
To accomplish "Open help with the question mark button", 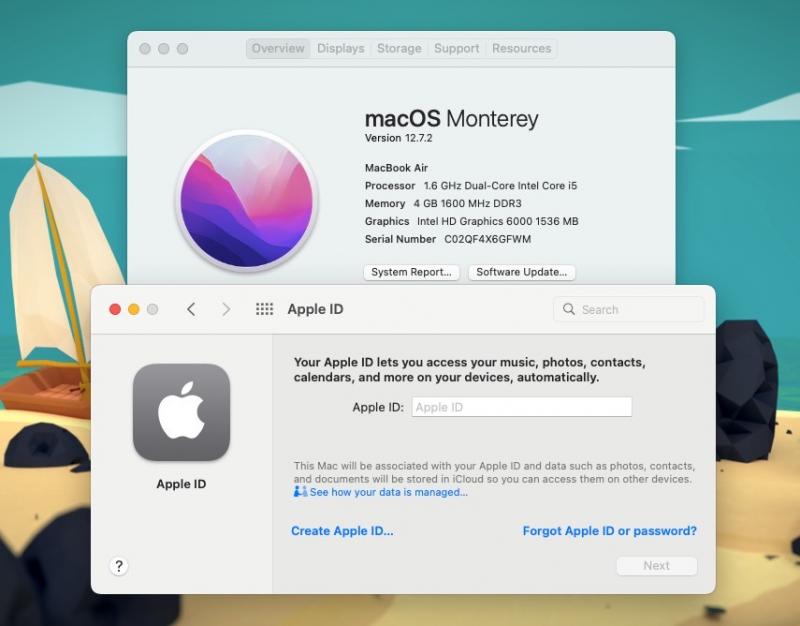I will click(119, 566).
